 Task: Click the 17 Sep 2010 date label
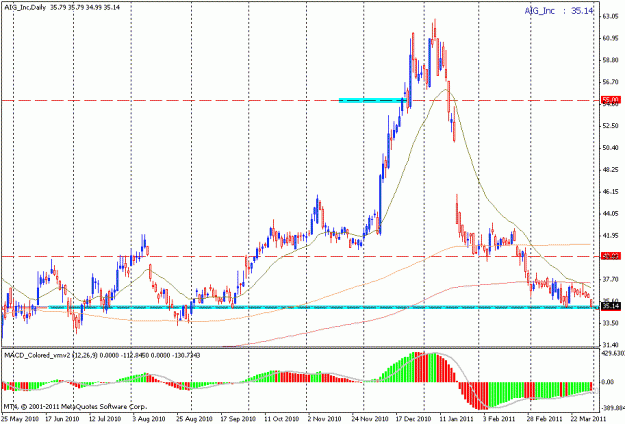pos(238,419)
